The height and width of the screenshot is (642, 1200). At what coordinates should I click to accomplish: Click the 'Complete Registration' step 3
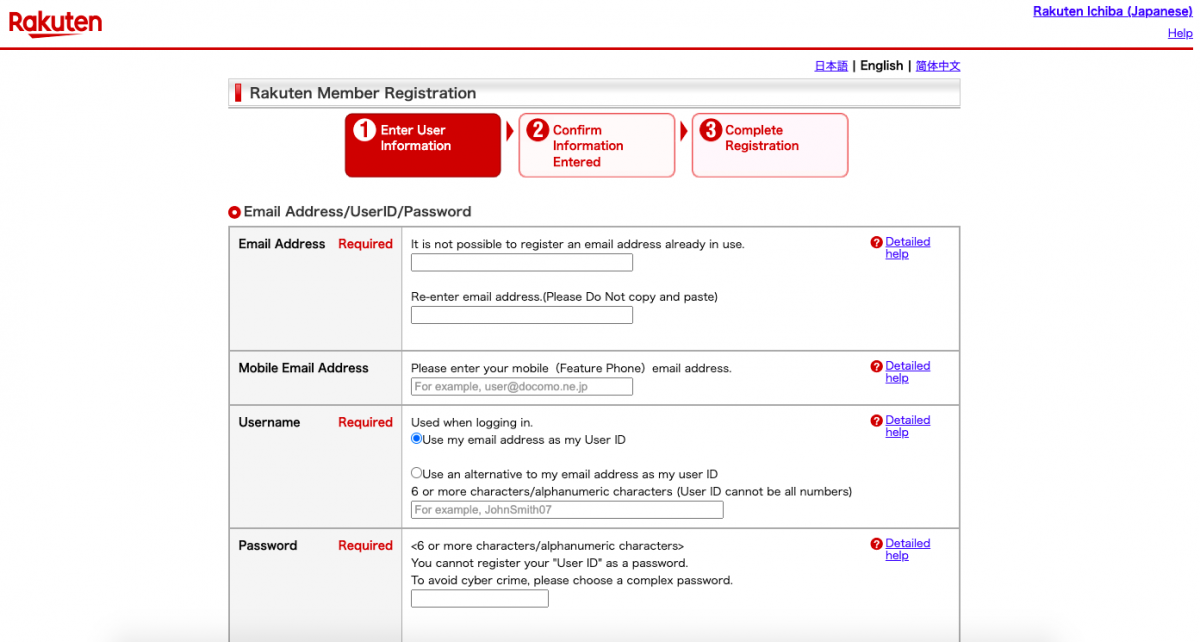click(x=769, y=146)
